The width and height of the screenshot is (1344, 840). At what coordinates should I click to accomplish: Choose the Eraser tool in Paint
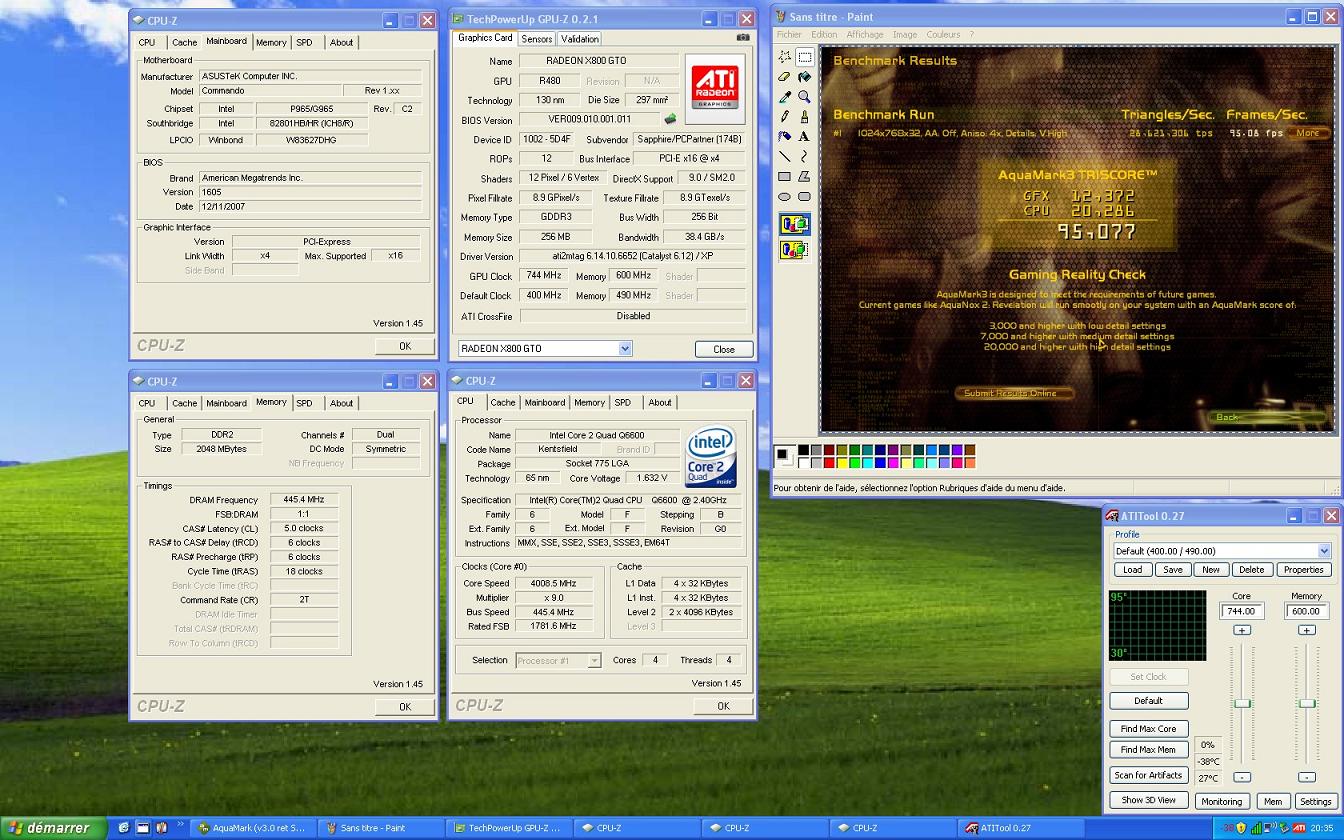785,77
